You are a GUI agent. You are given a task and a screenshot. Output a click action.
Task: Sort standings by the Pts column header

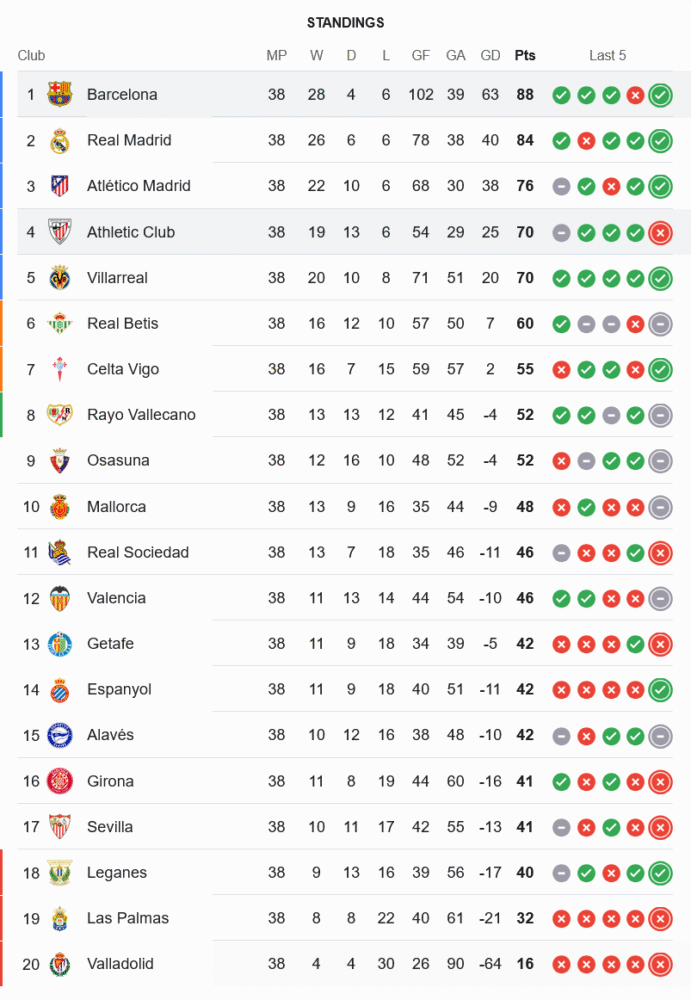525,56
